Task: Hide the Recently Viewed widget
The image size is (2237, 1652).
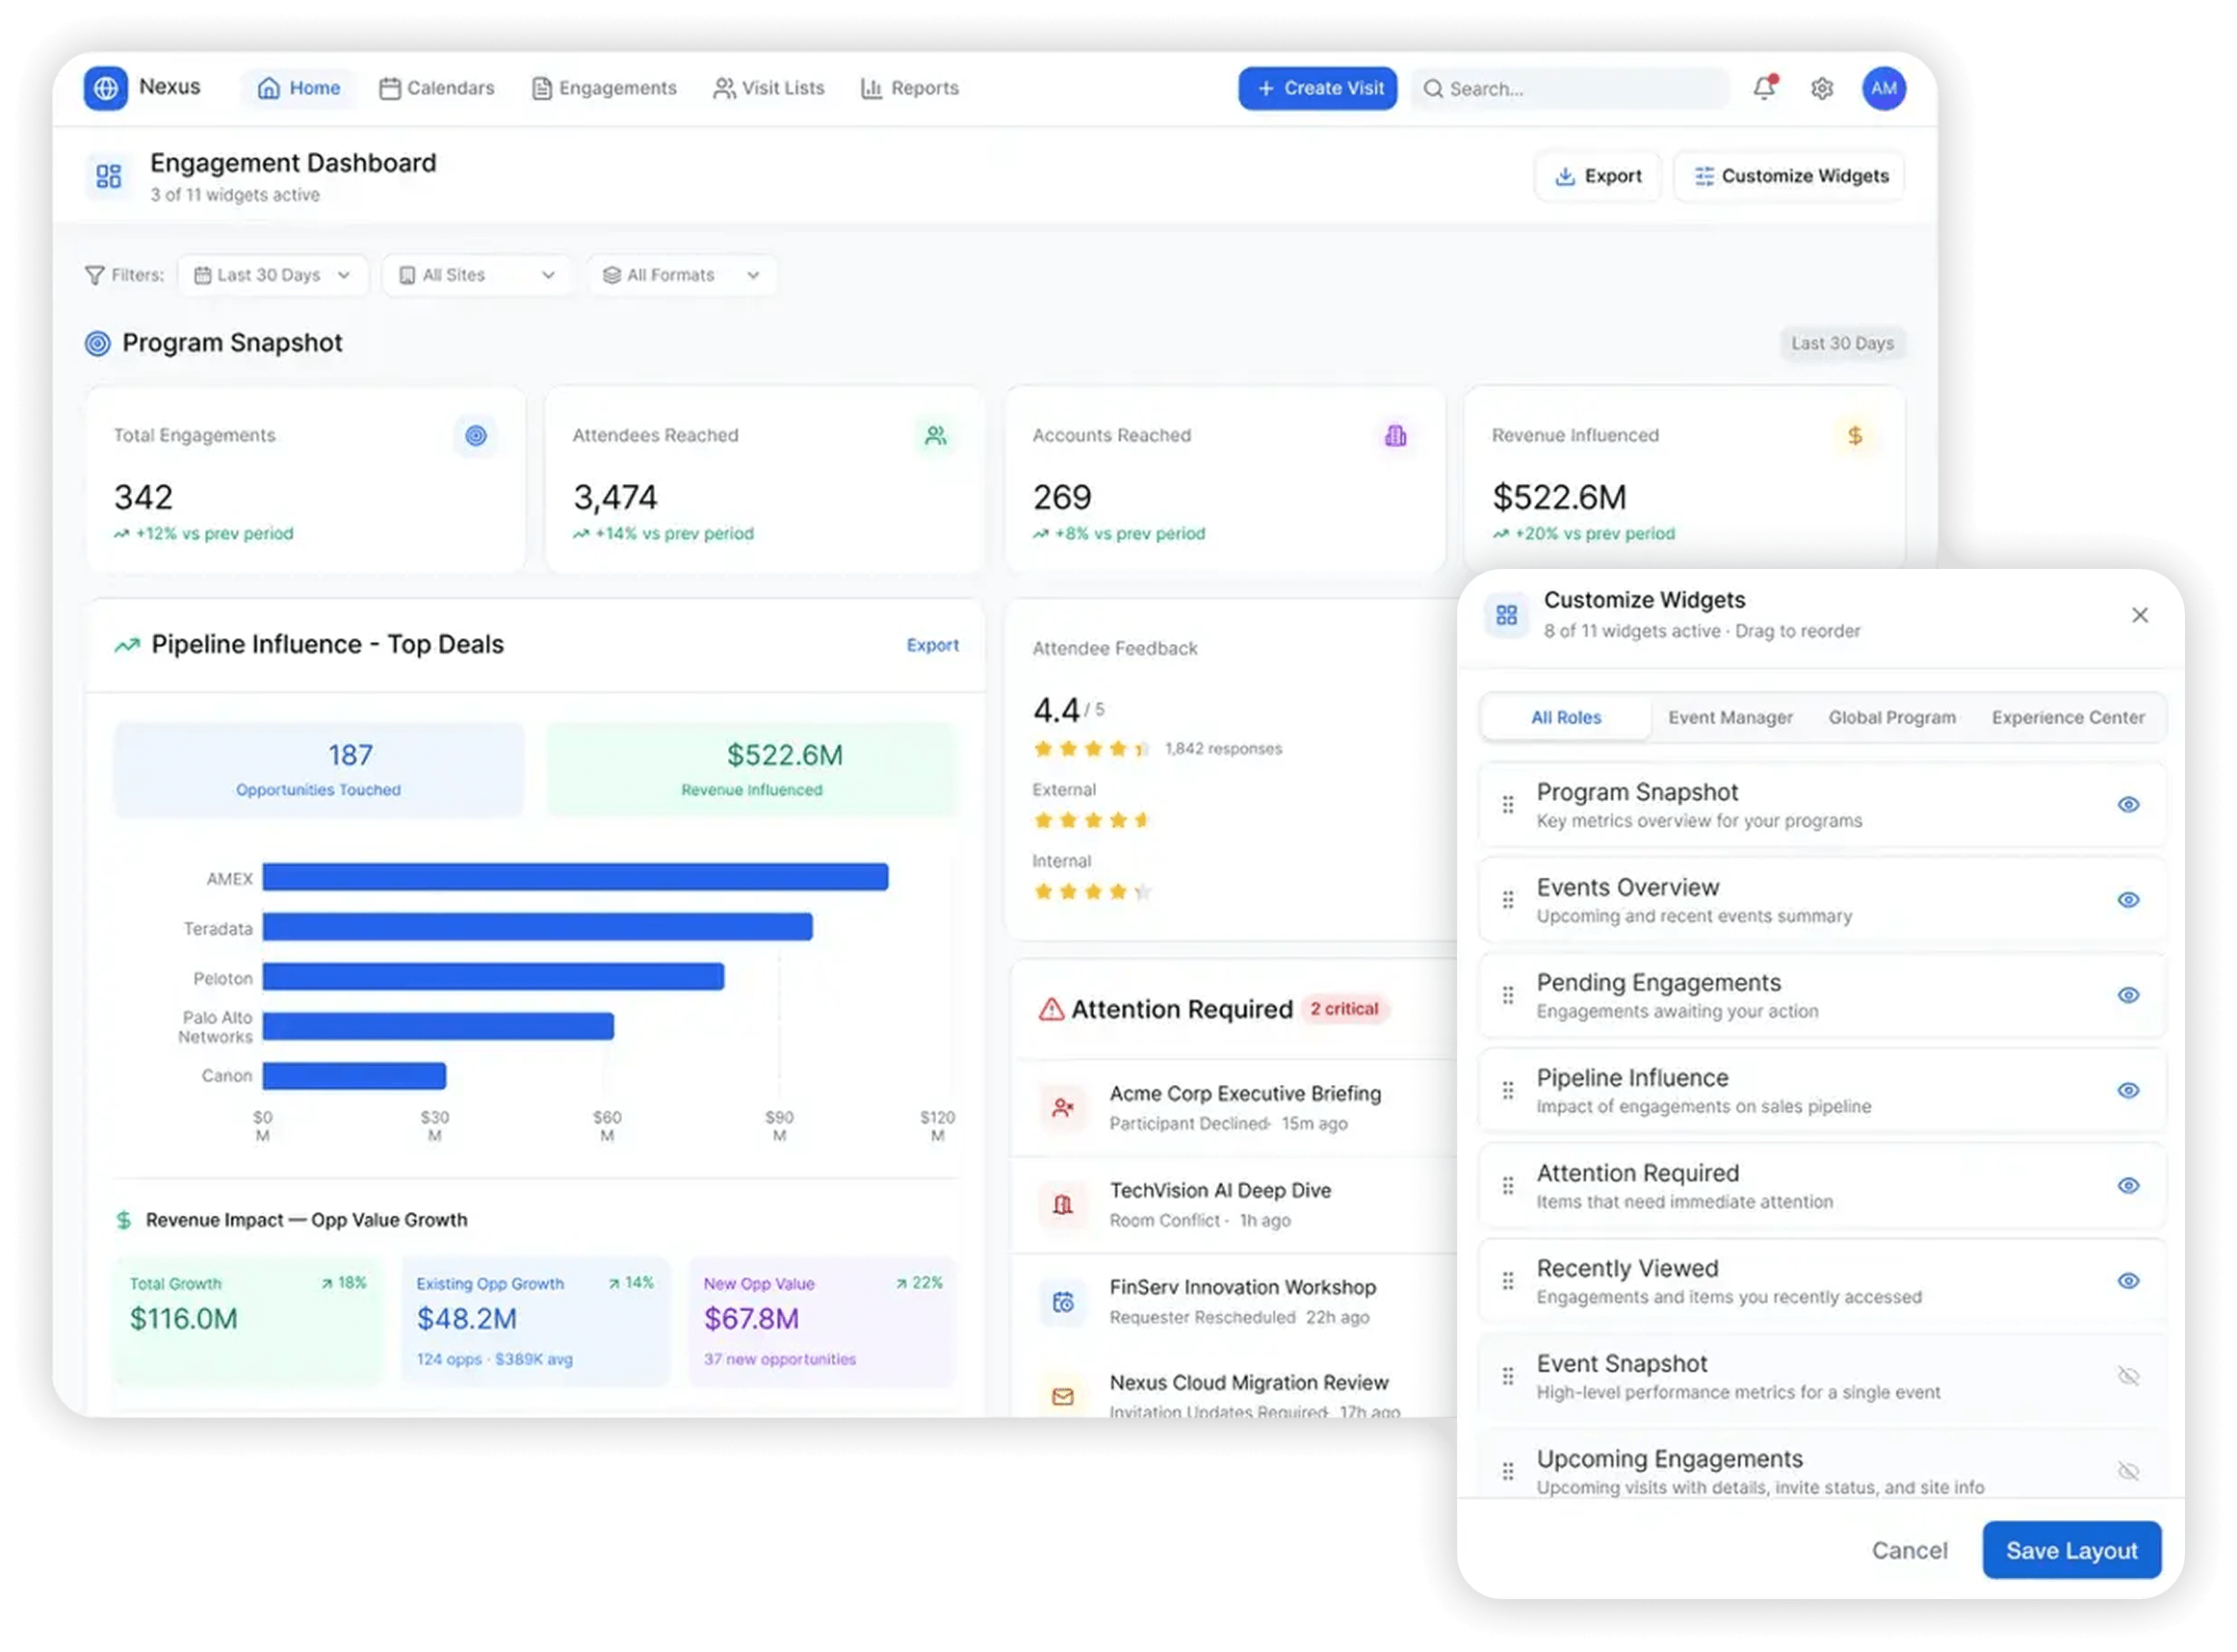Action: pyautogui.click(x=2129, y=1281)
